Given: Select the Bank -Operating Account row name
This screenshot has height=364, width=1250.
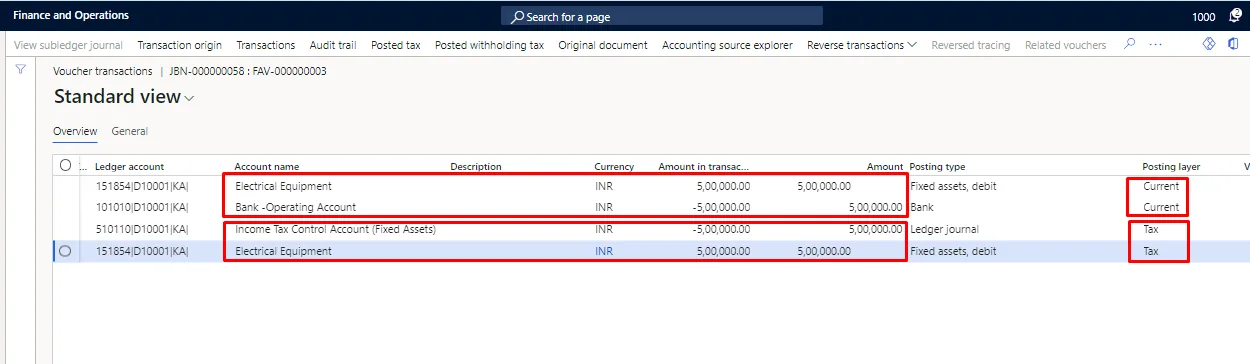Looking at the screenshot, I should click(x=296, y=207).
